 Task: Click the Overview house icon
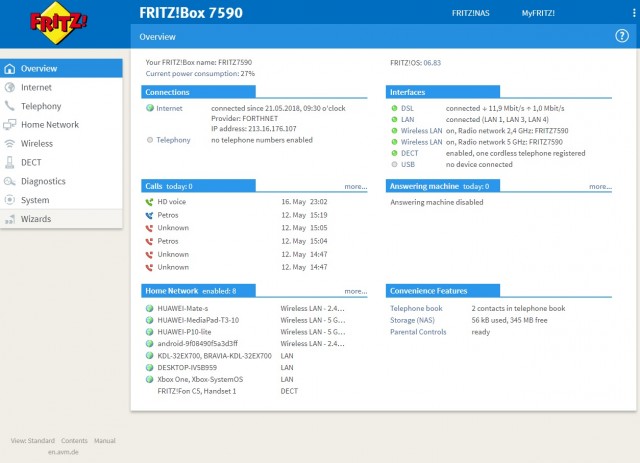(x=10, y=69)
